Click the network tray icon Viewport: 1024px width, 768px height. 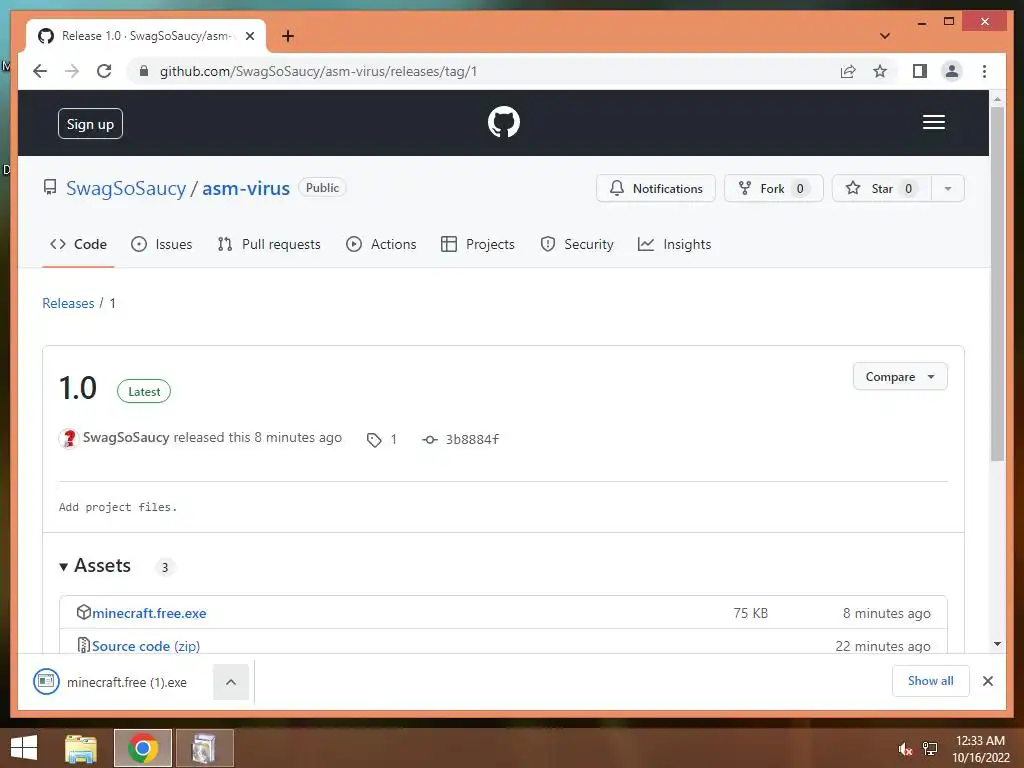(x=929, y=749)
